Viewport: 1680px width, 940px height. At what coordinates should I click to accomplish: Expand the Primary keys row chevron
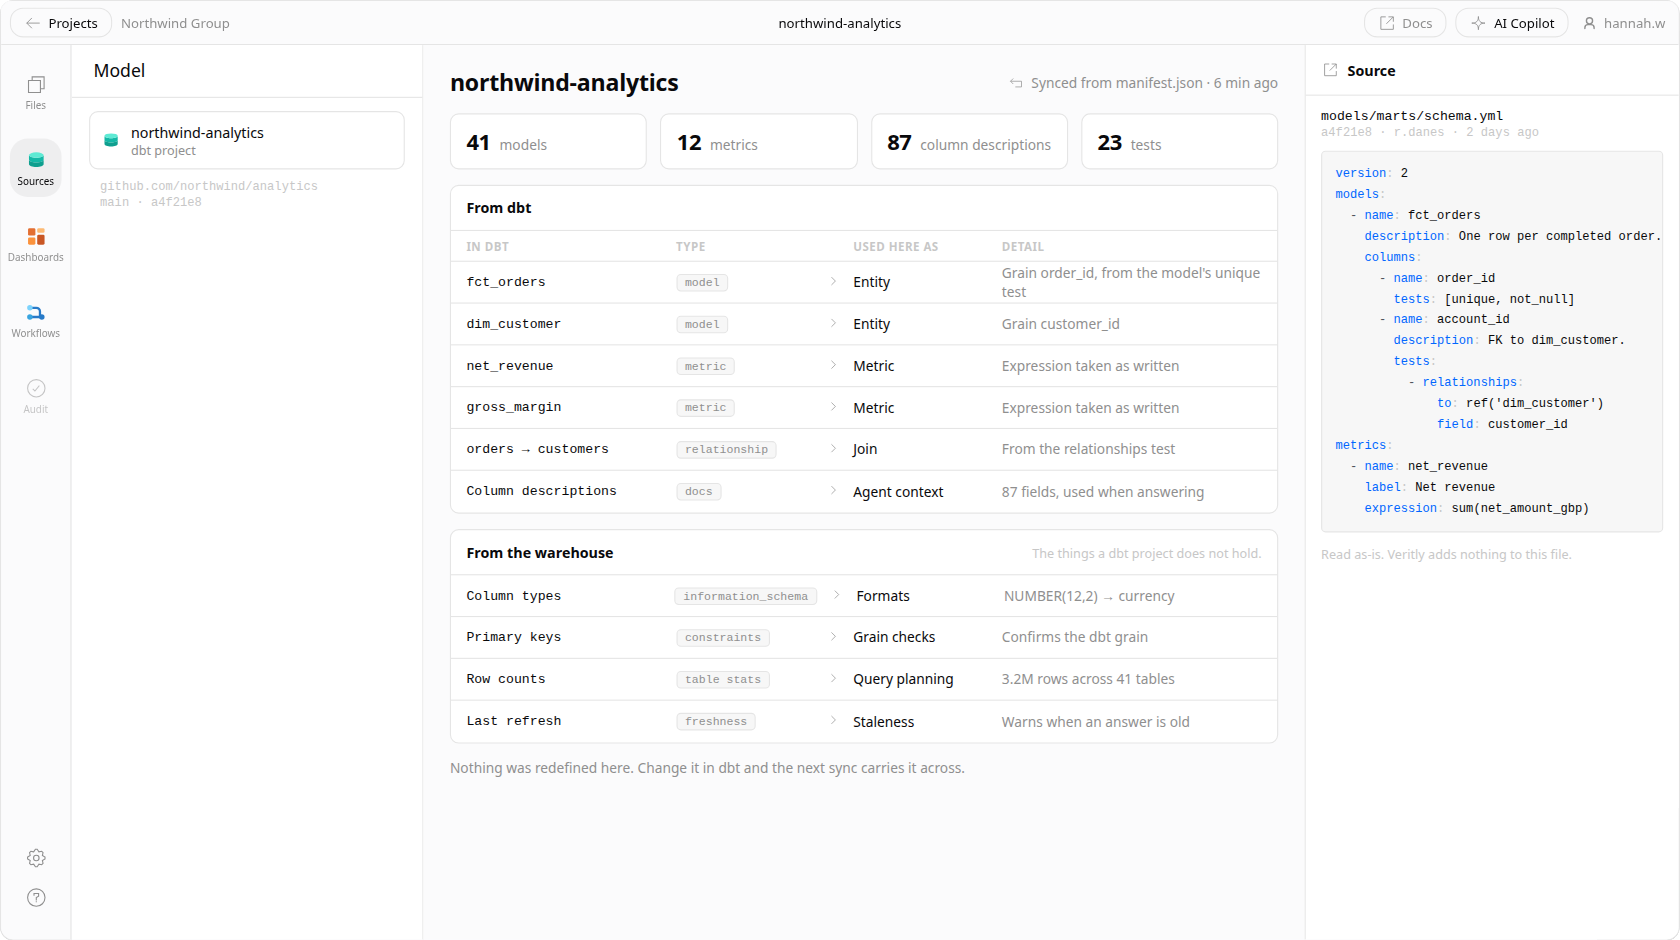pos(833,637)
